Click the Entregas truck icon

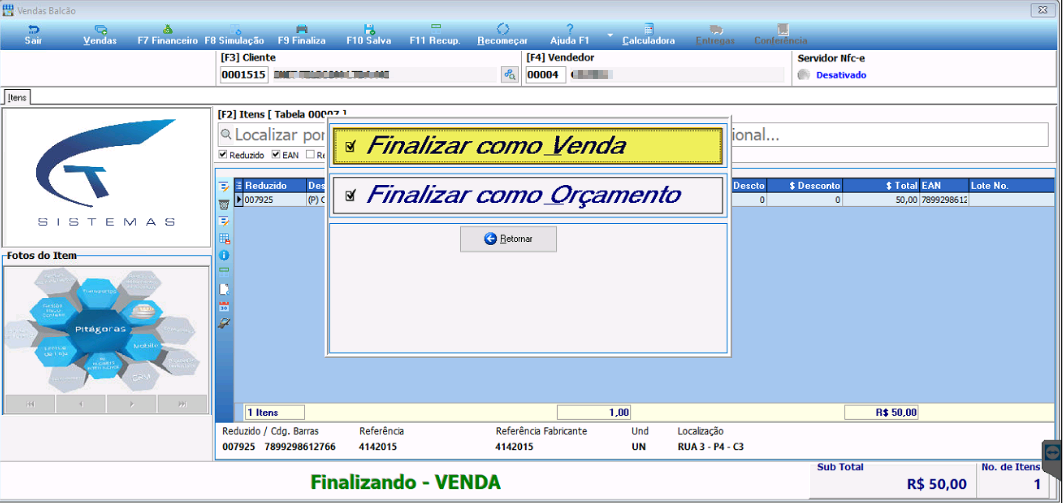(715, 29)
